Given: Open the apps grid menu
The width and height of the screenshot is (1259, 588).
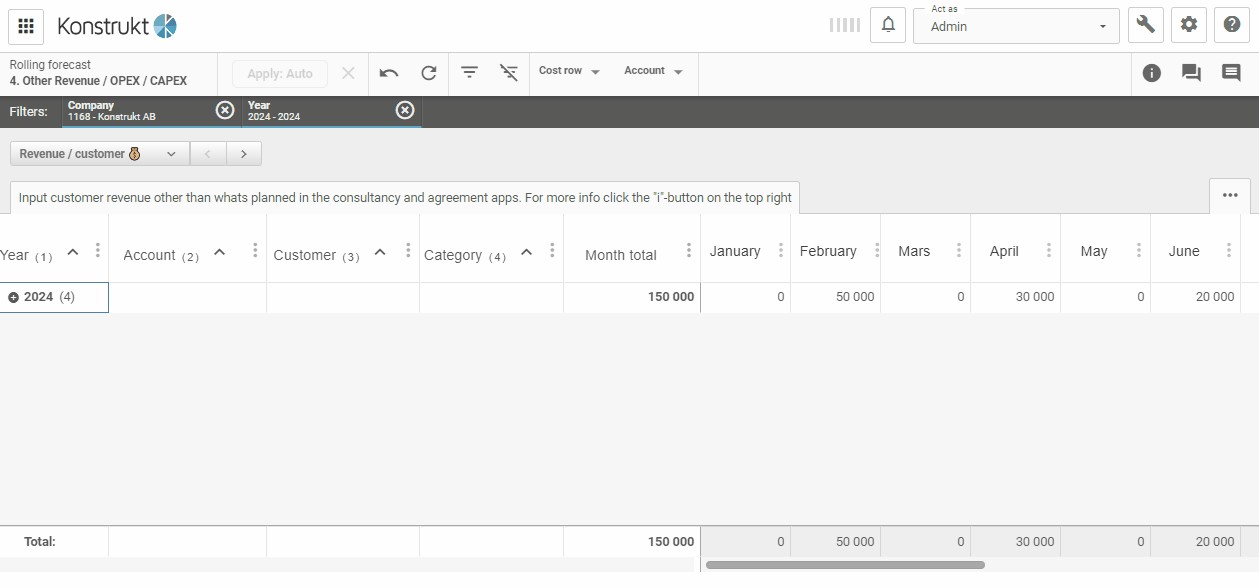Looking at the screenshot, I should coord(26,26).
